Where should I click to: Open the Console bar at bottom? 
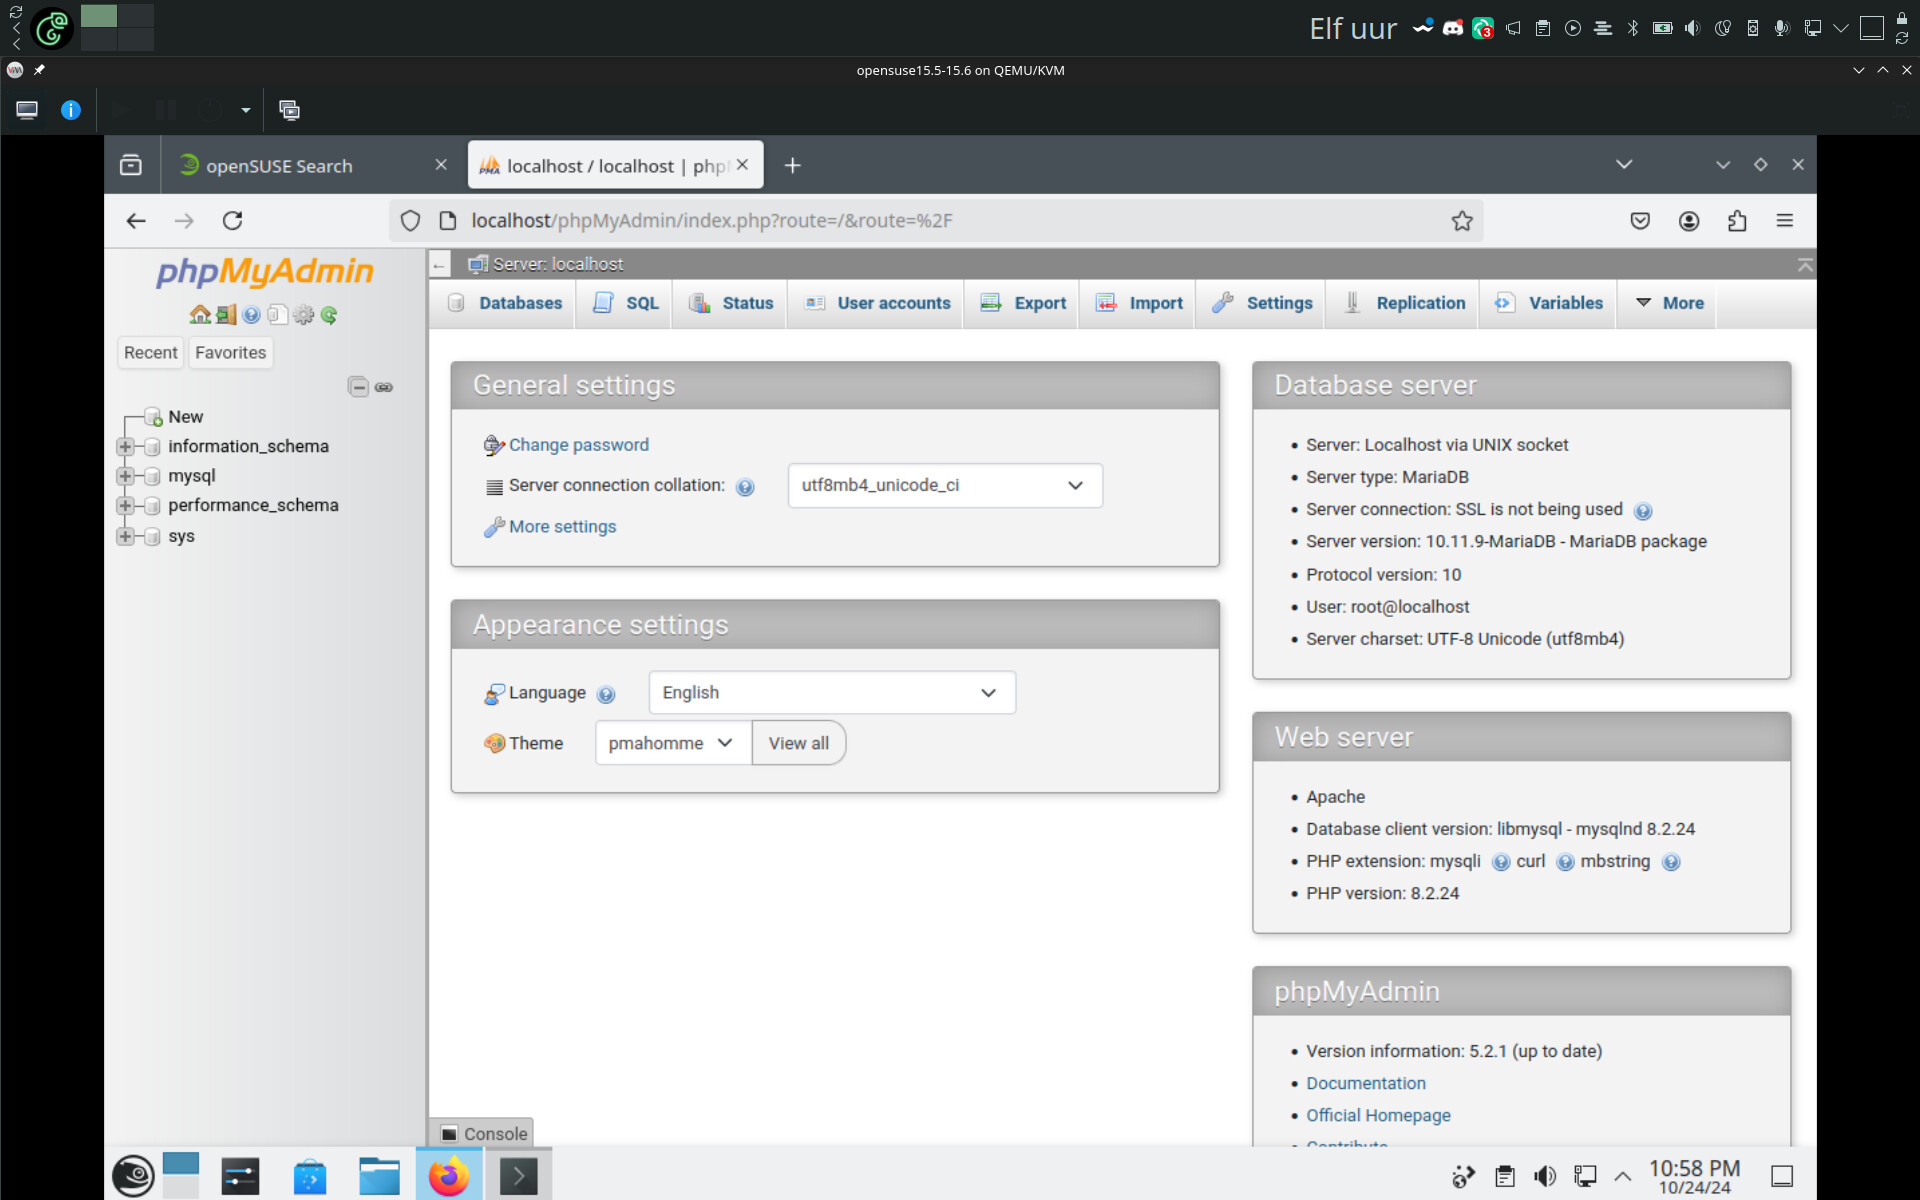coord(484,1133)
